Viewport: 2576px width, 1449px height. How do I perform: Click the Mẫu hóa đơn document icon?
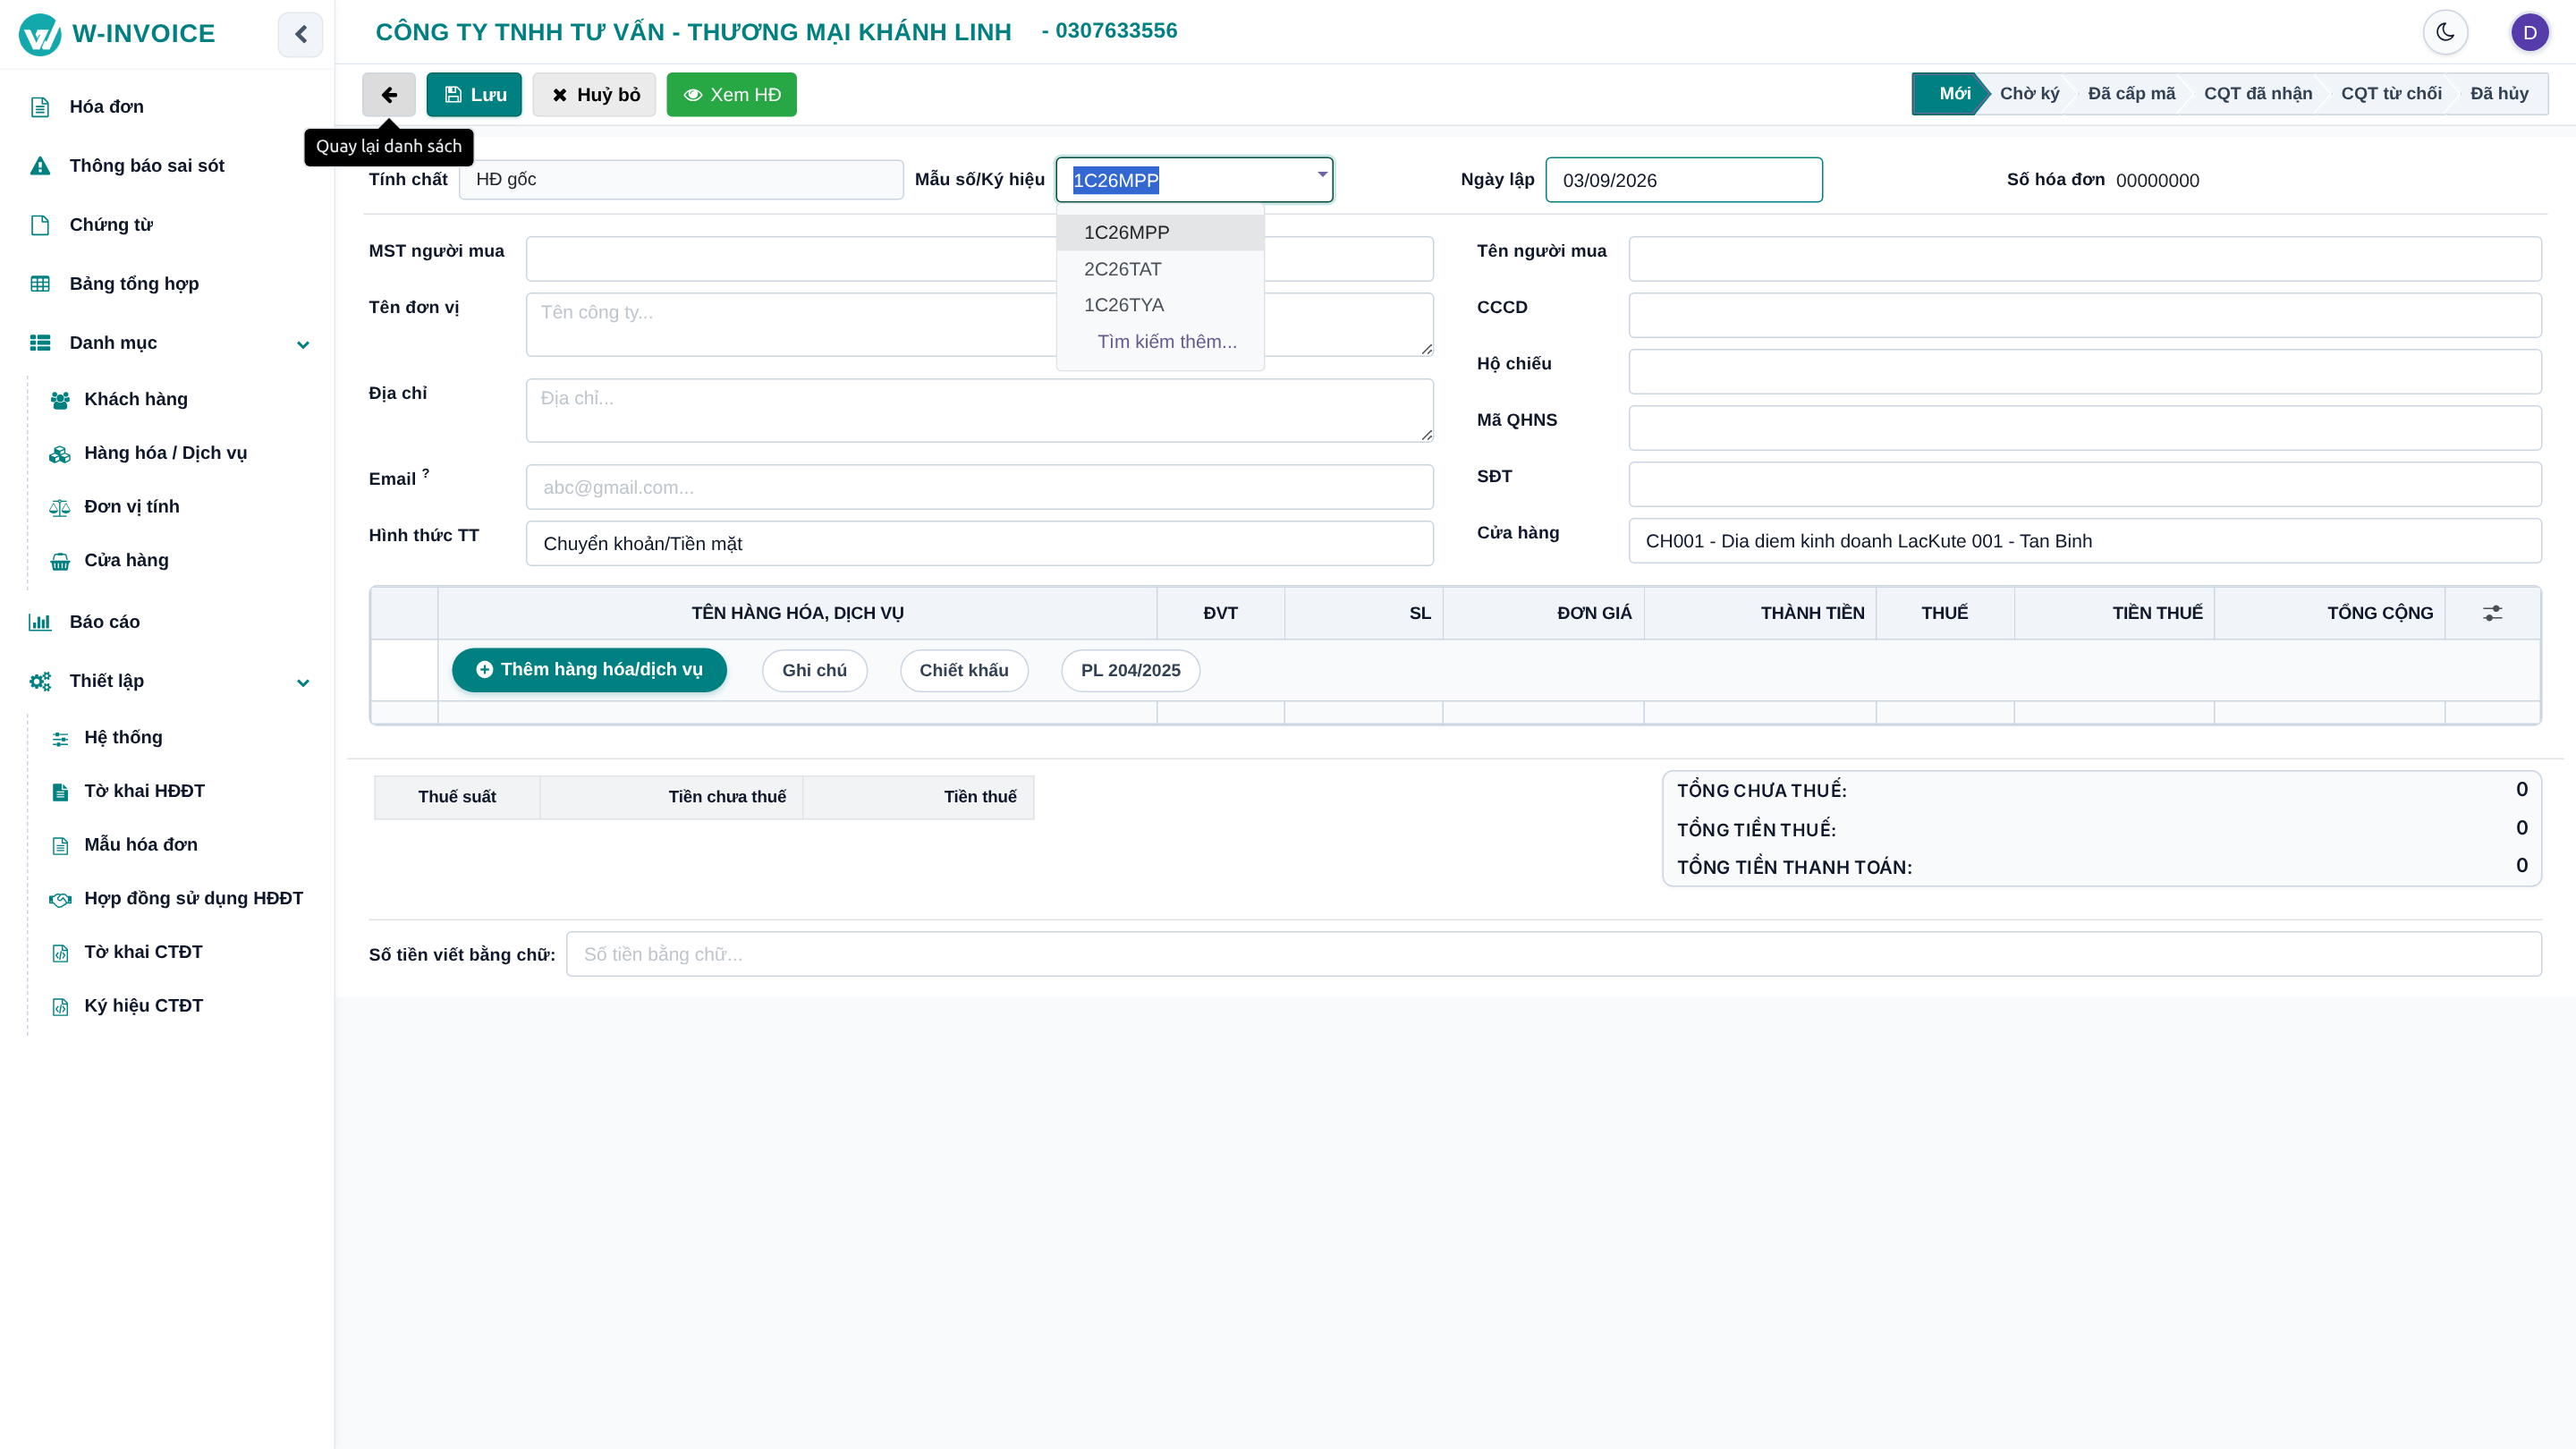click(x=60, y=846)
